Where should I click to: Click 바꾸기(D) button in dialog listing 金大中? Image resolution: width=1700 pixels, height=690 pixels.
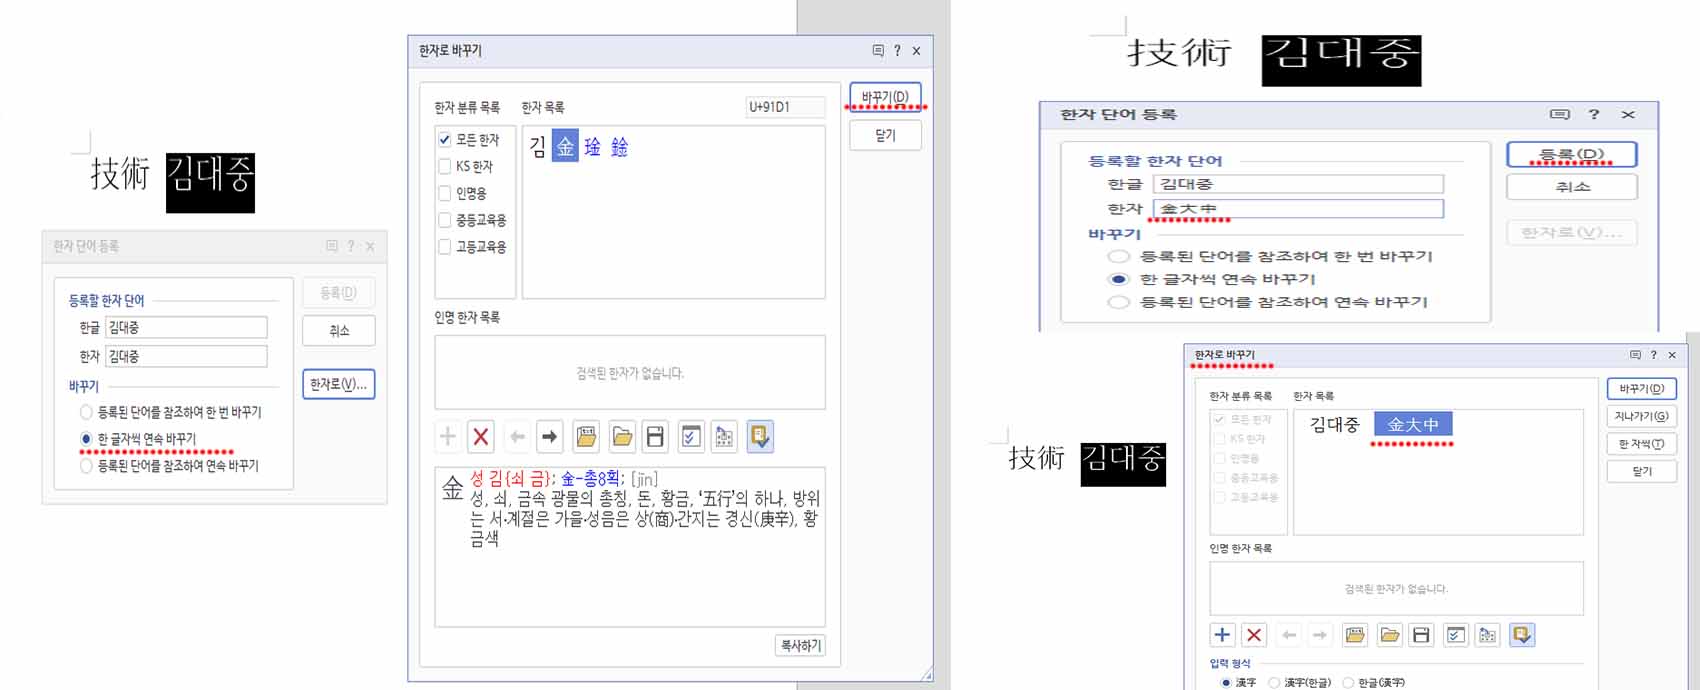coord(1641,388)
